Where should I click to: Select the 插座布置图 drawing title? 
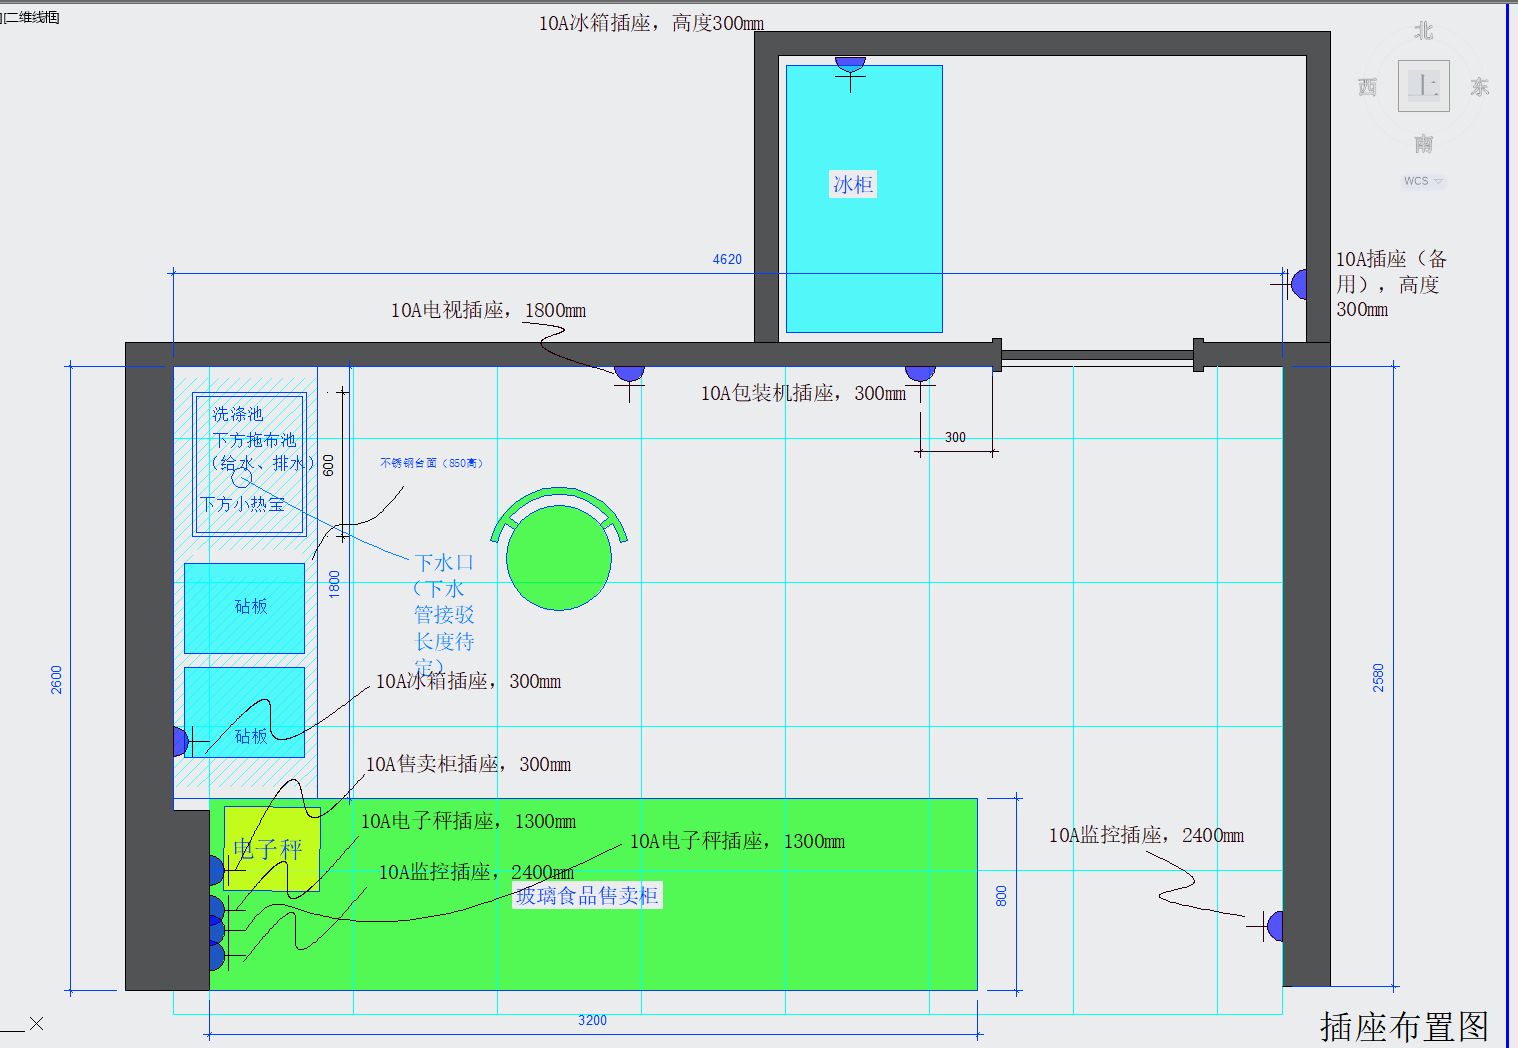point(1403,1026)
